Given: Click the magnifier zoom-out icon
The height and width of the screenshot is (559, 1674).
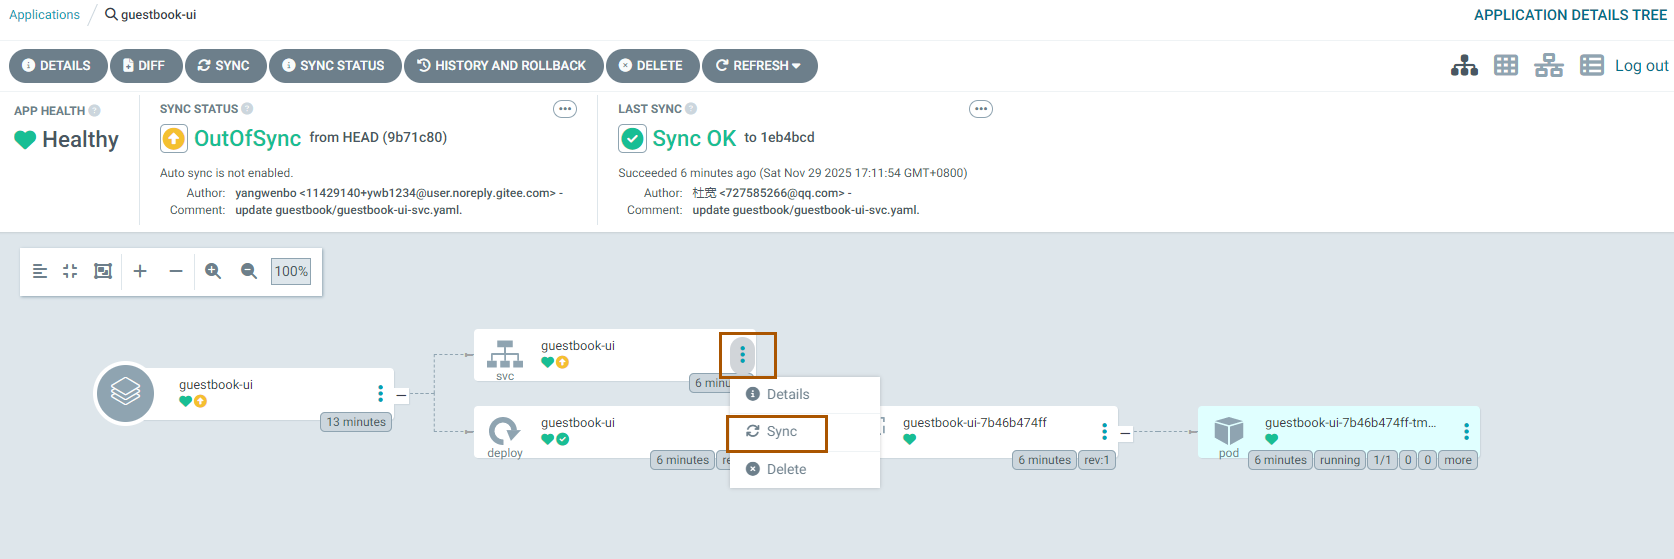Looking at the screenshot, I should click(249, 271).
